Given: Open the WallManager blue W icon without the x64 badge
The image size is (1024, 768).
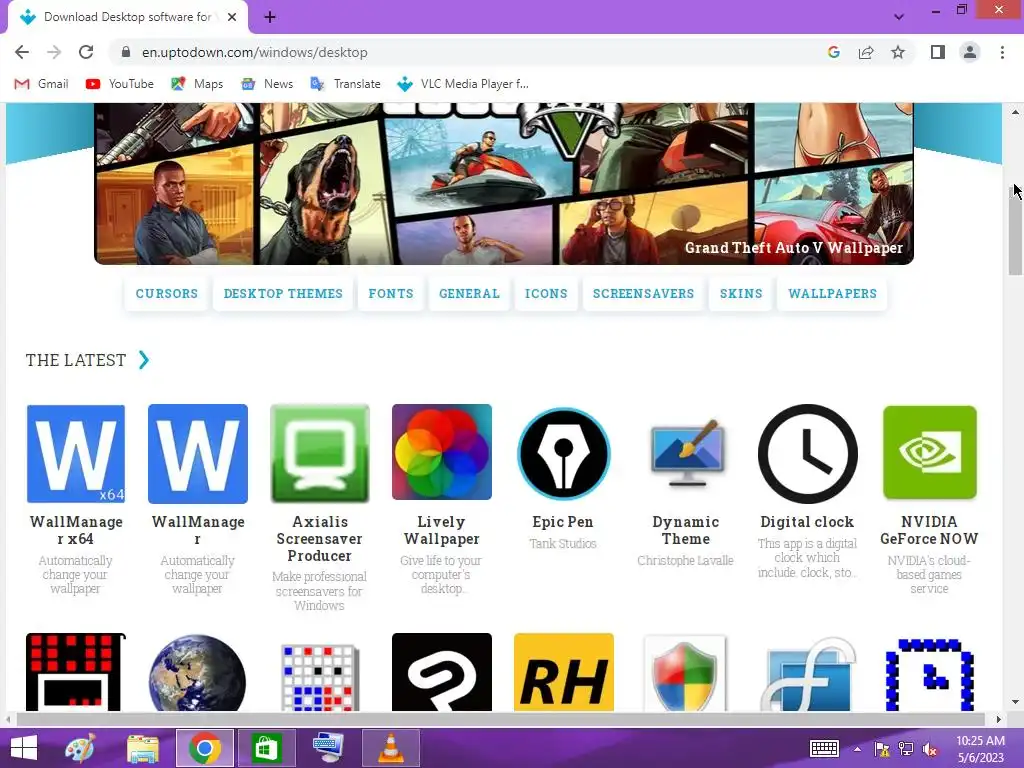Looking at the screenshot, I should pyautogui.click(x=198, y=453).
